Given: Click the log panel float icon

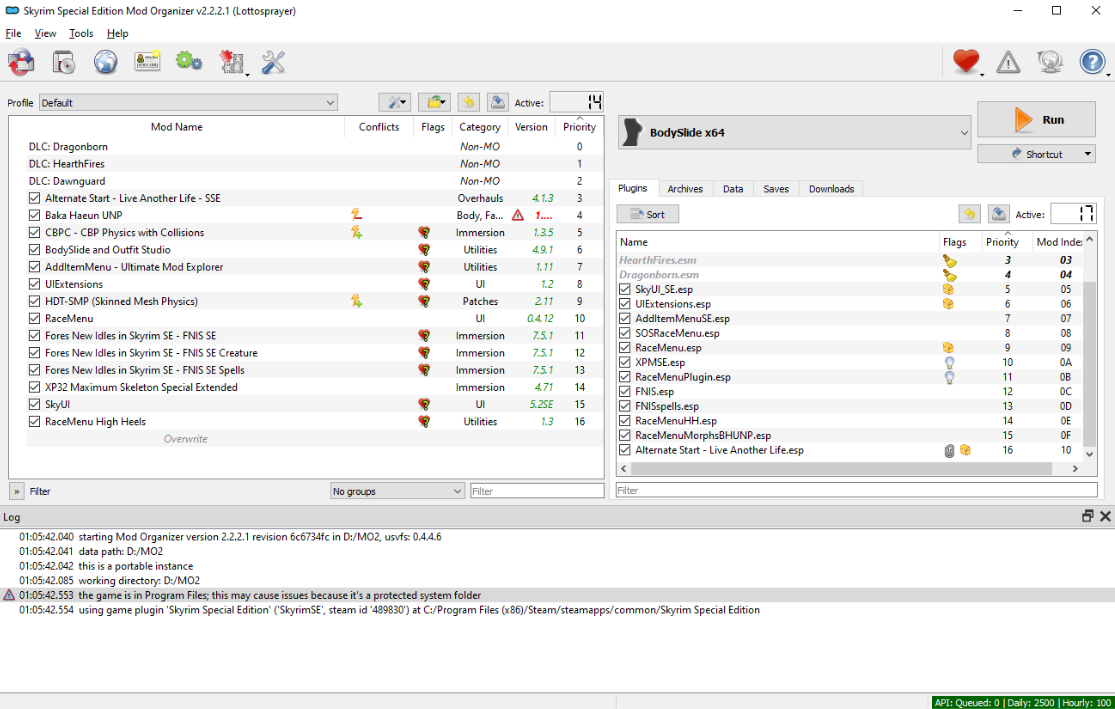Looking at the screenshot, I should 1087,517.
